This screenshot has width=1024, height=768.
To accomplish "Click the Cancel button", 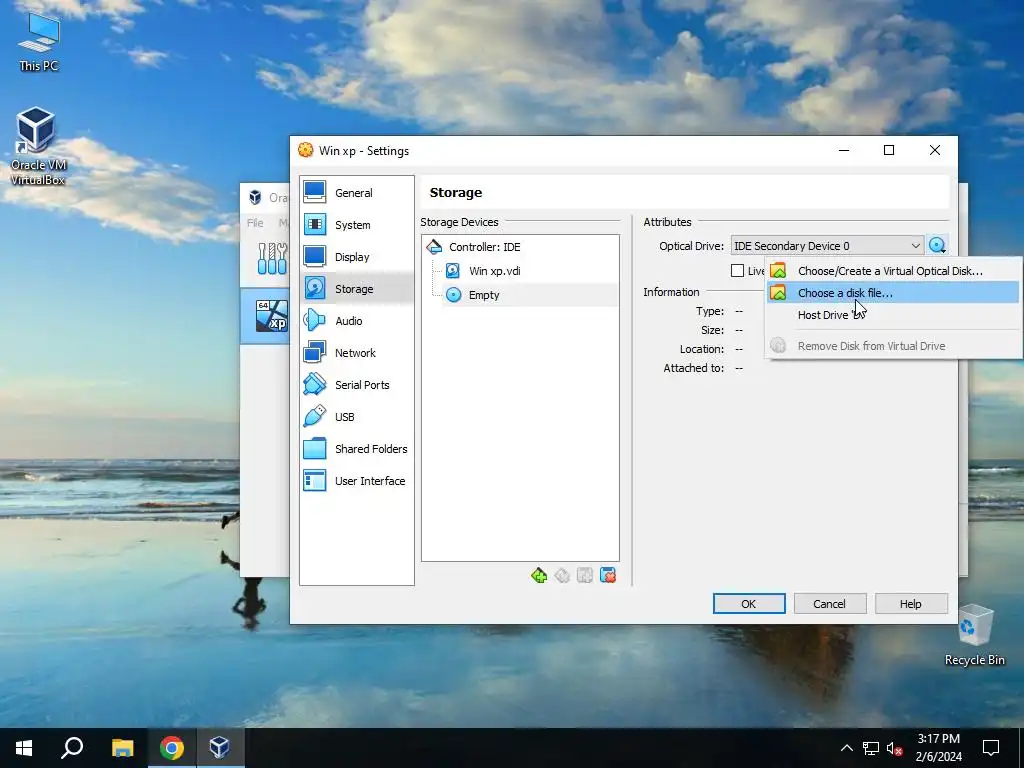I will click(x=829, y=603).
